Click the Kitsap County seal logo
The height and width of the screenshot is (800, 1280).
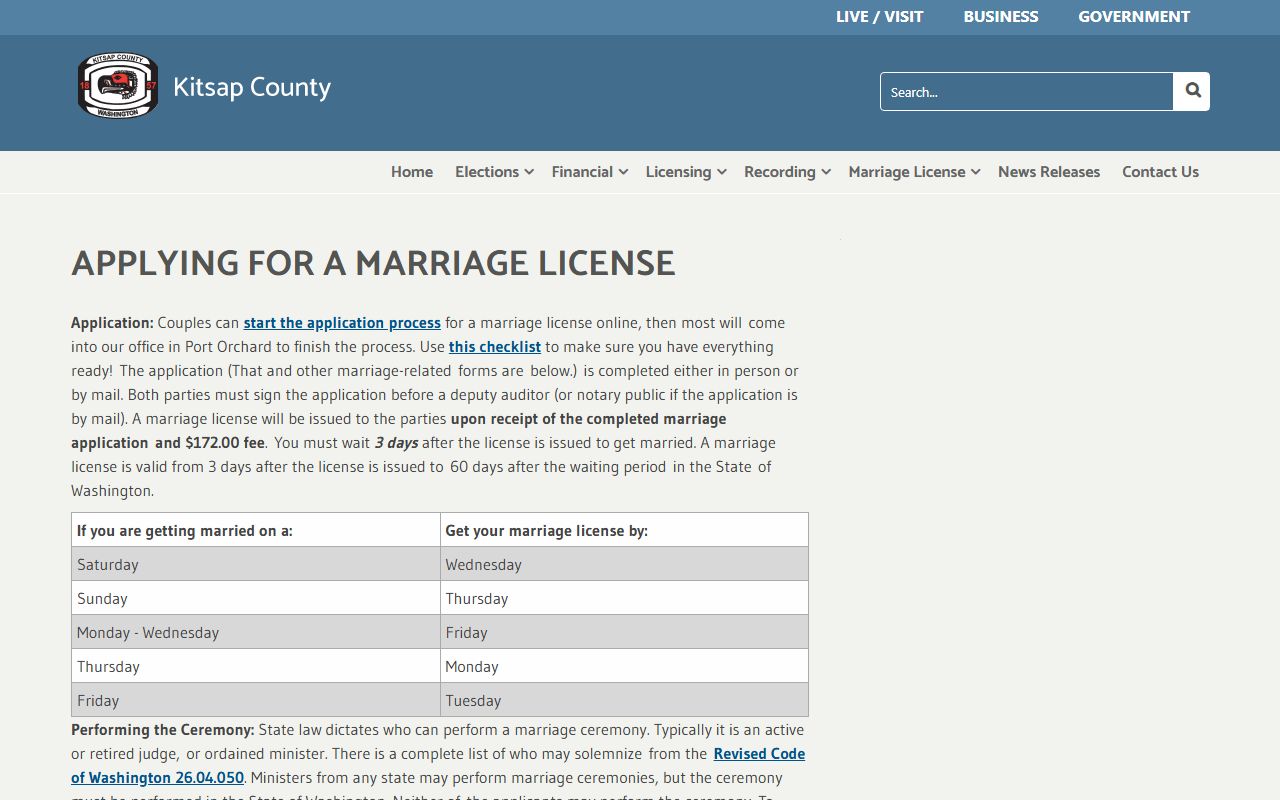click(118, 85)
